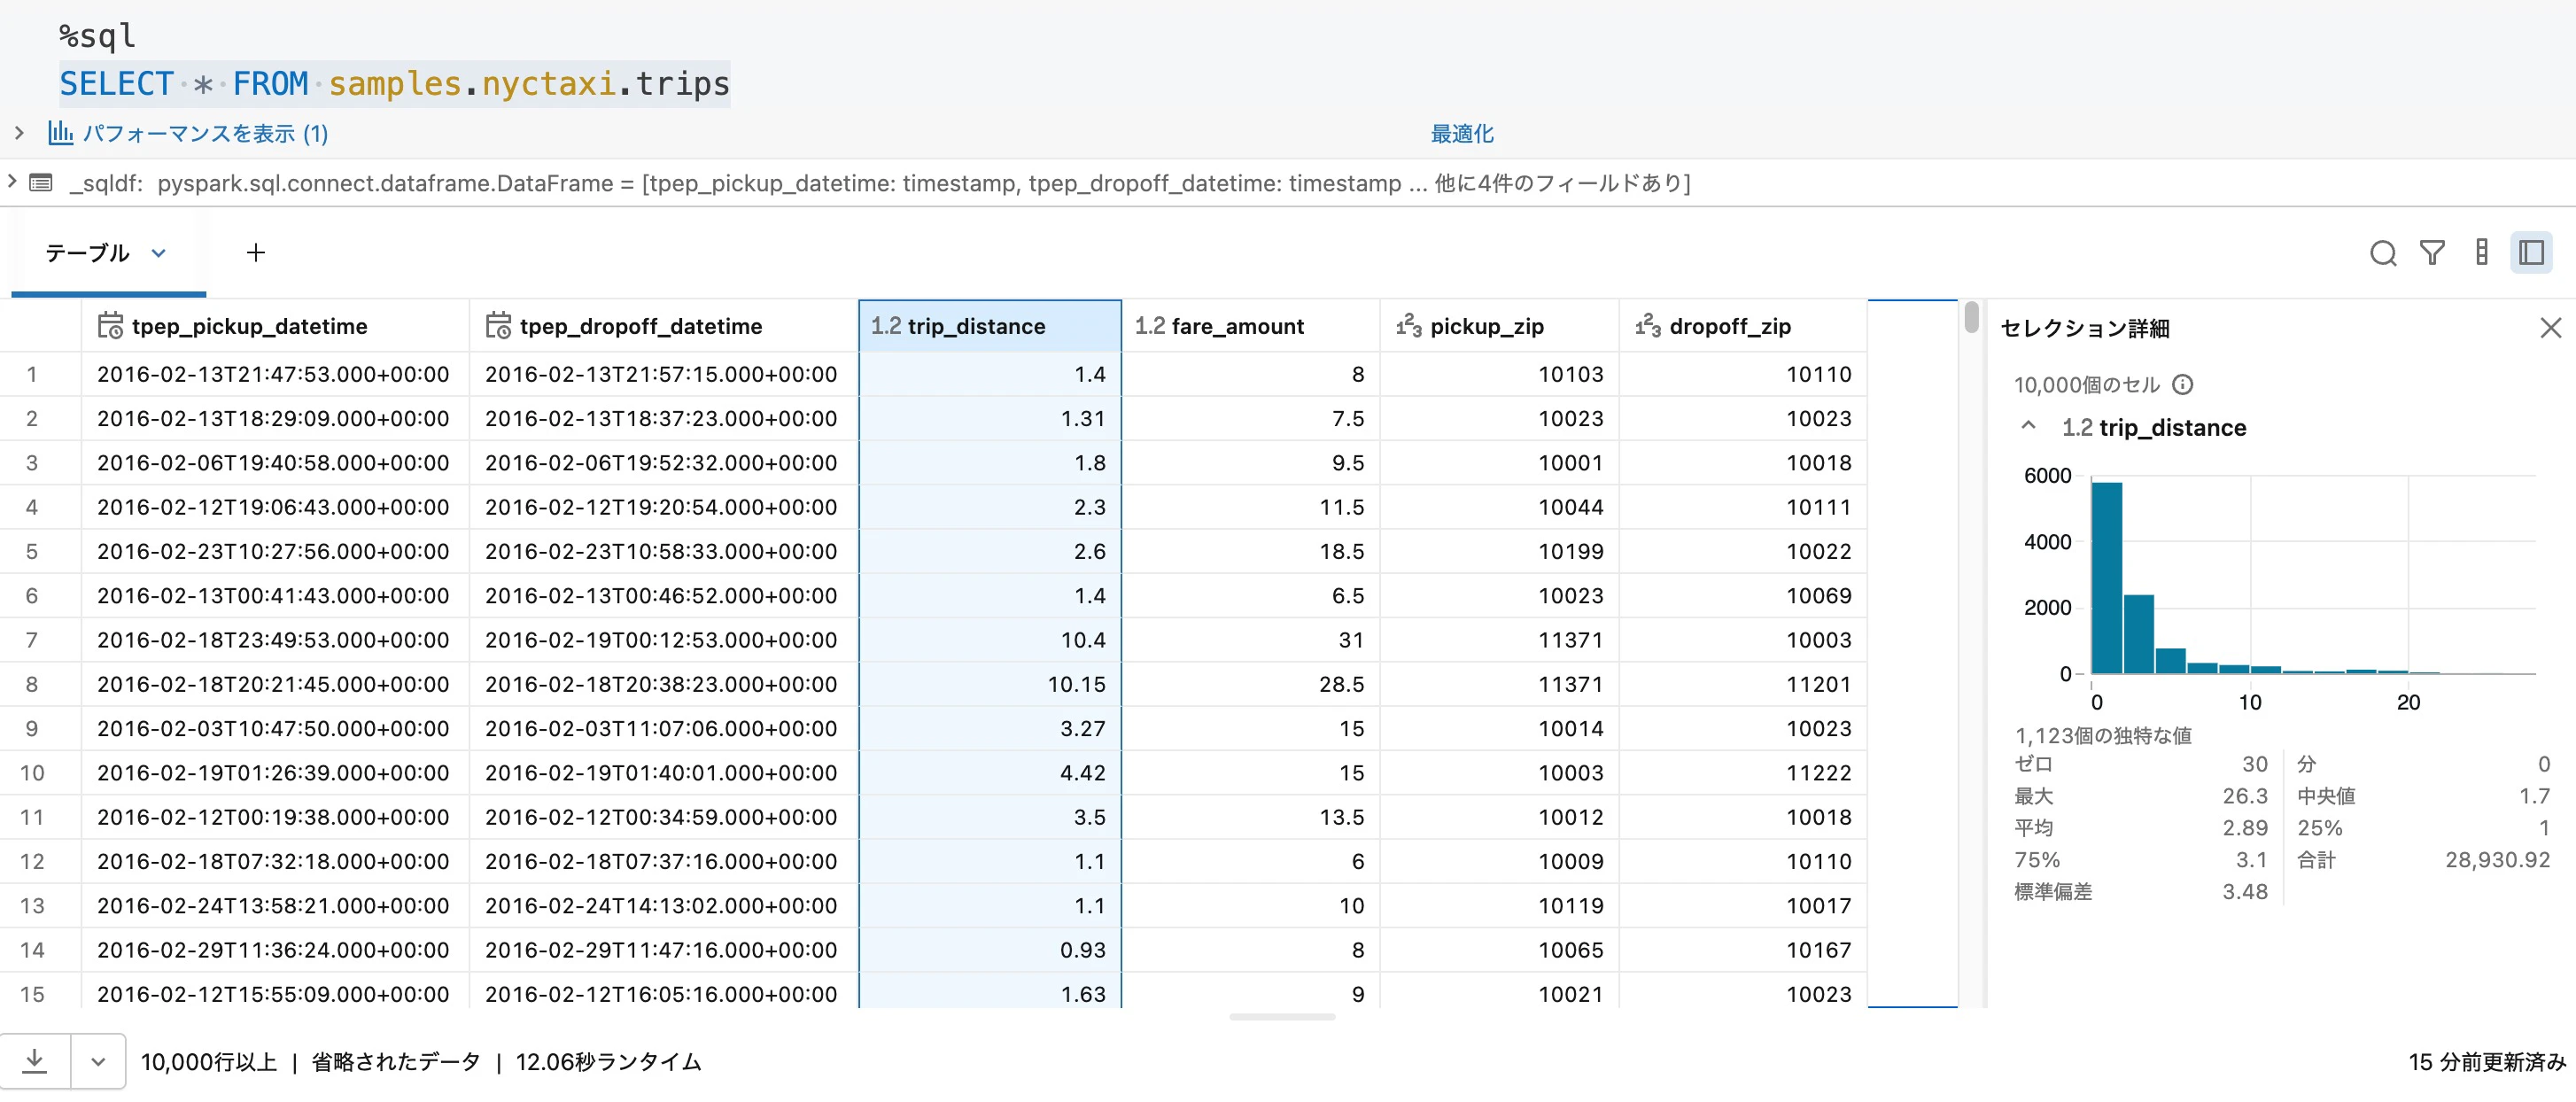This screenshot has height=1102, width=2576.
Task: Click fare_amount cell 11.5
Action: (1251, 507)
